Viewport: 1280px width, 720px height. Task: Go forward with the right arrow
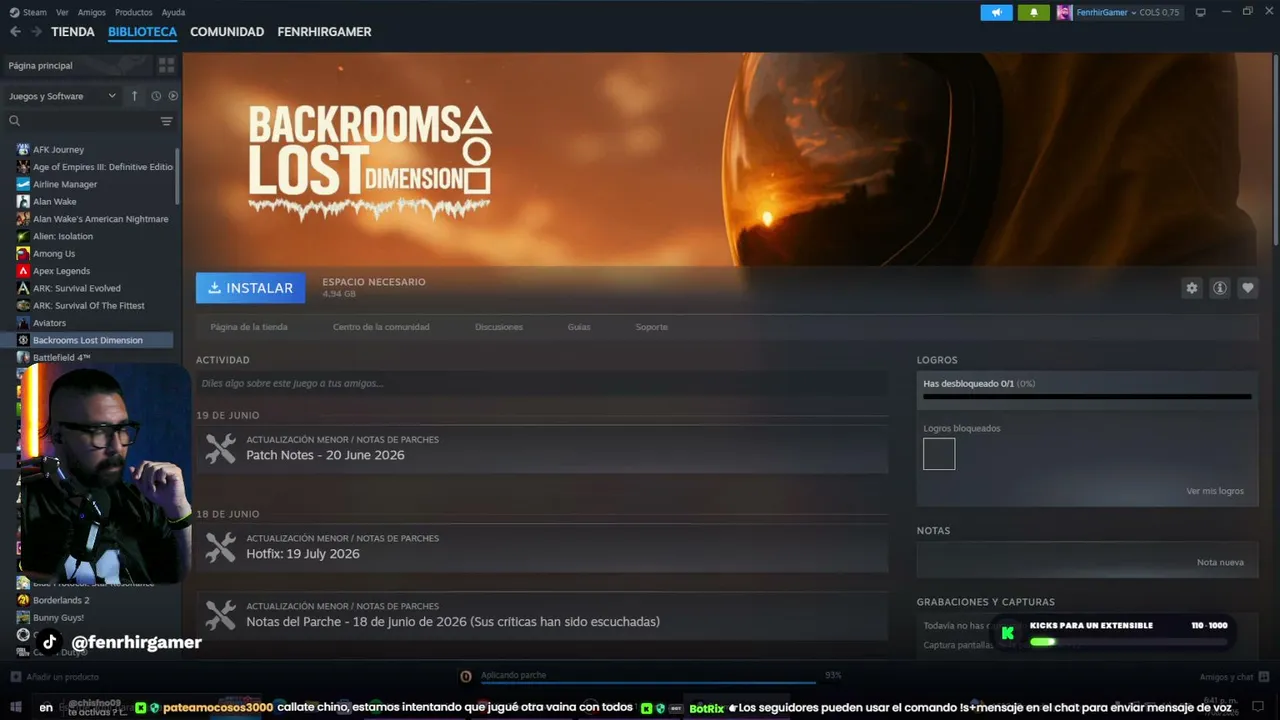(x=36, y=32)
